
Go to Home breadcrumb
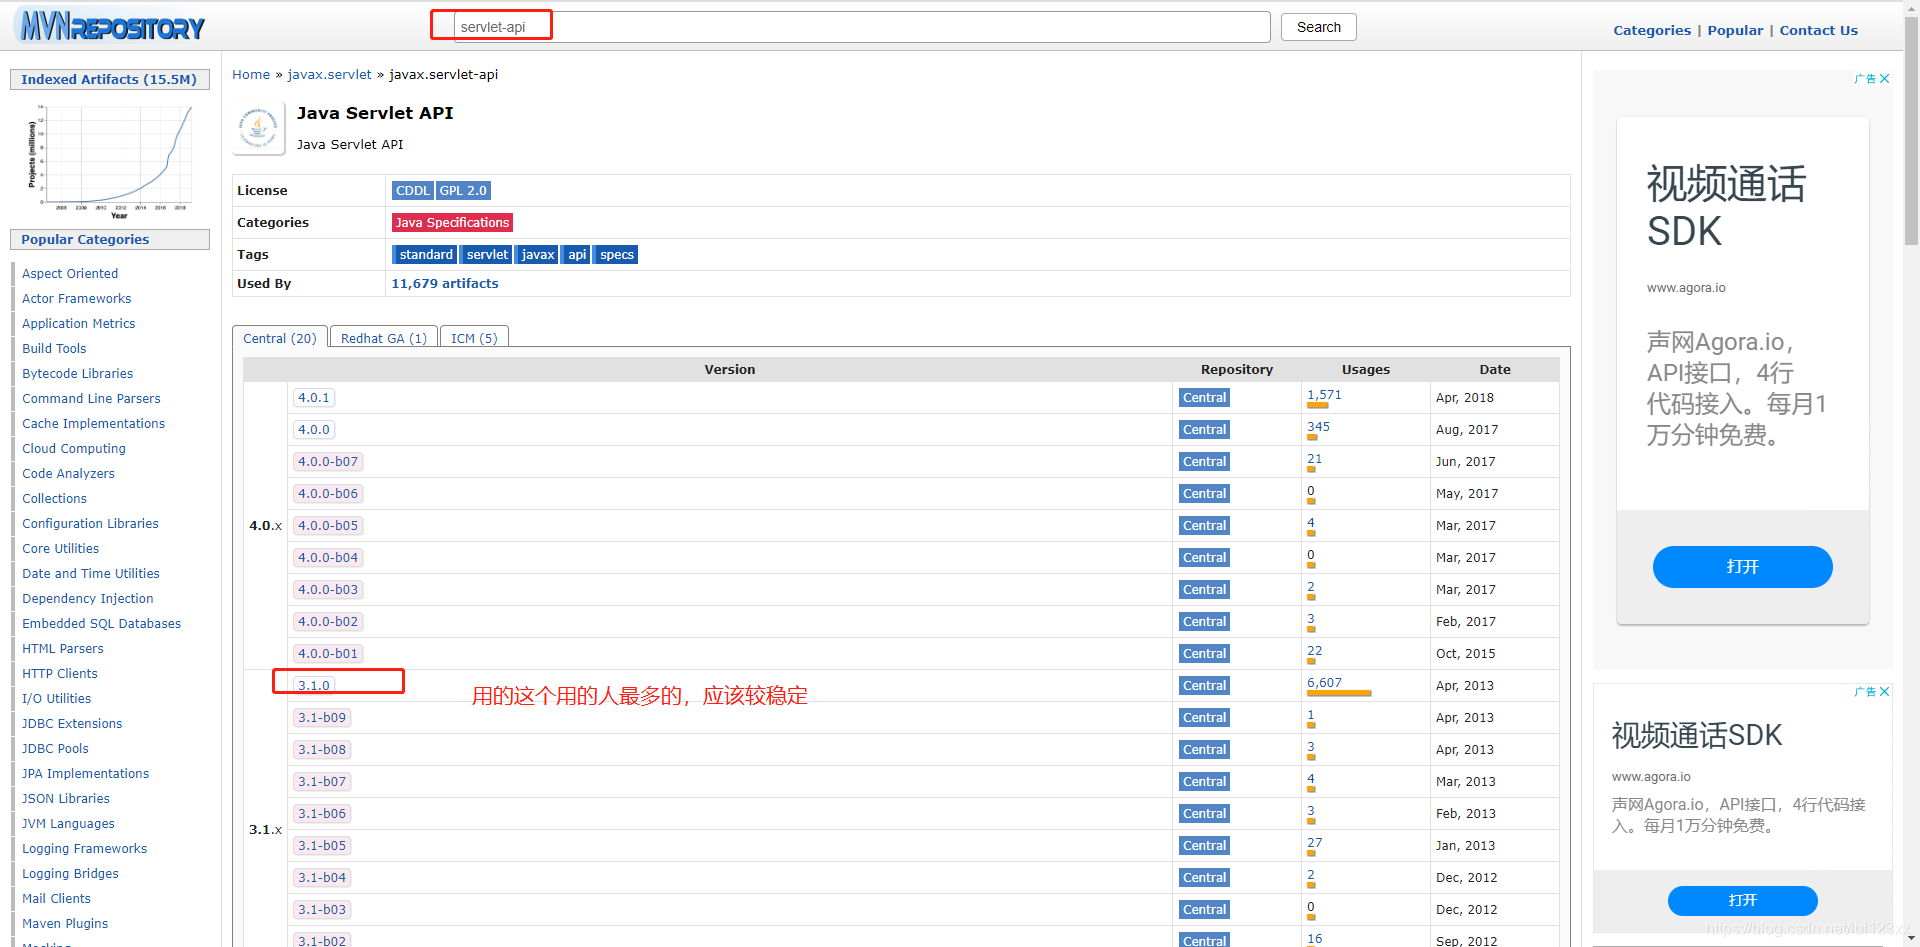coord(251,75)
